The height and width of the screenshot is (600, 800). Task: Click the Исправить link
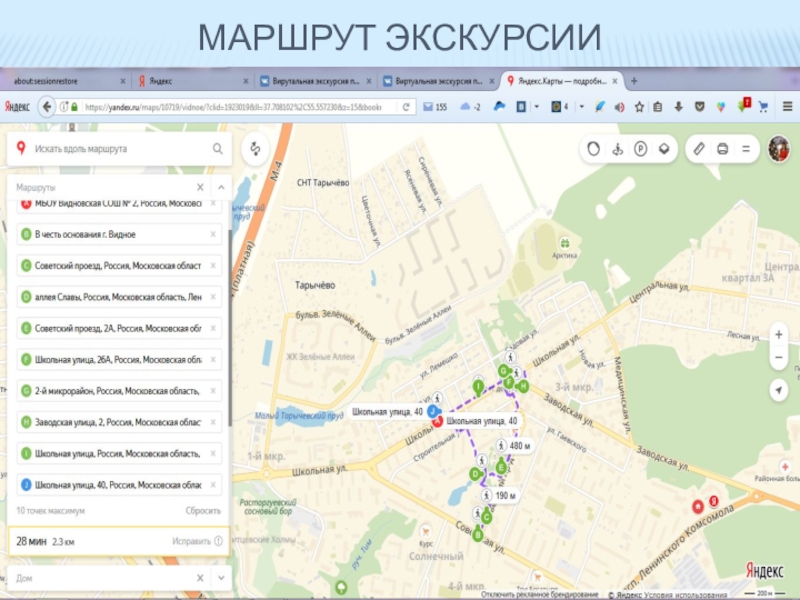pos(191,541)
